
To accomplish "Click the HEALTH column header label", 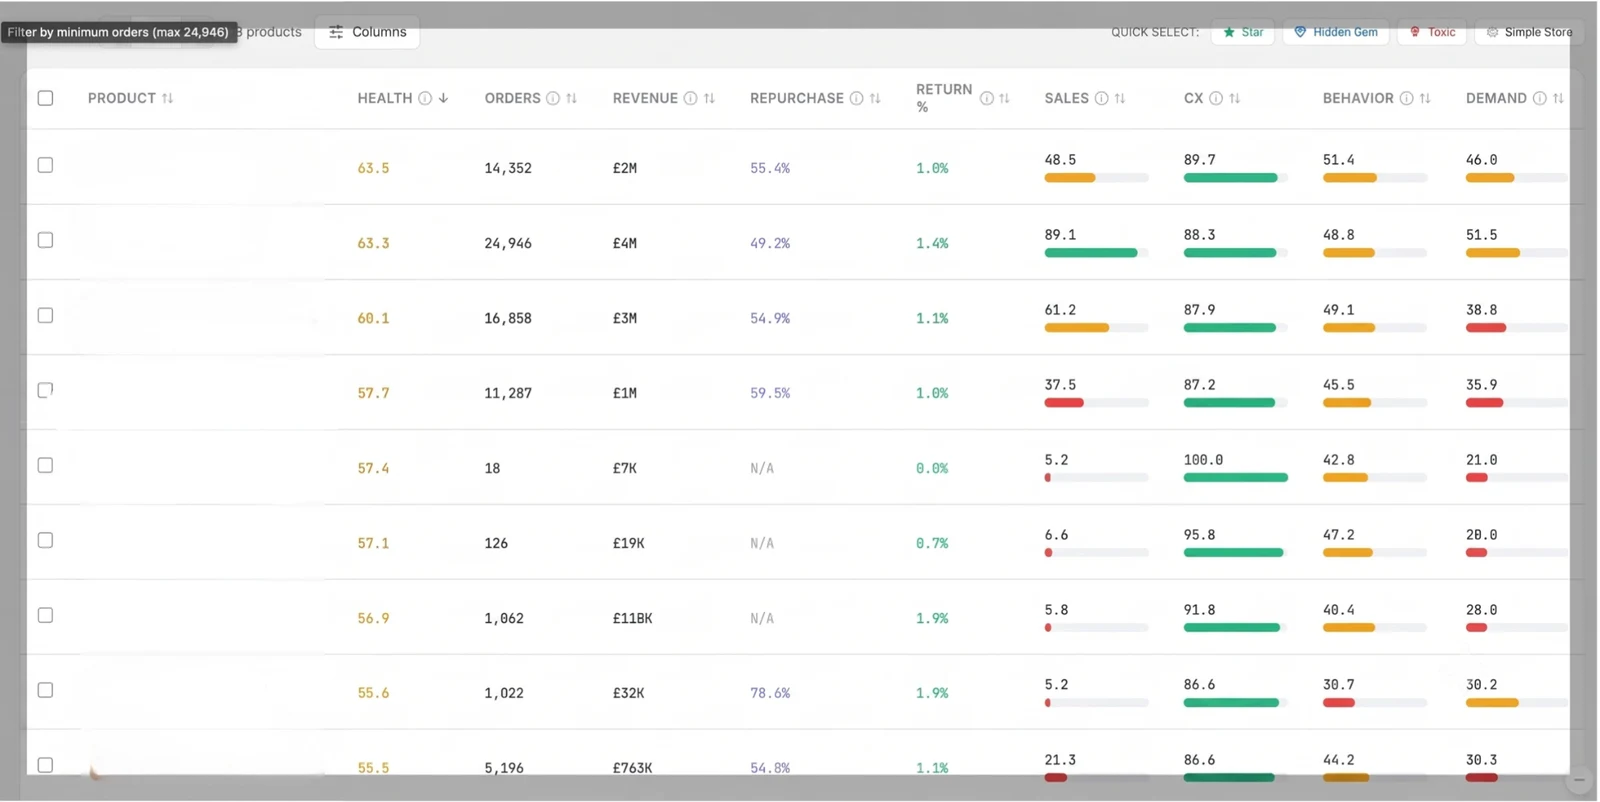I will point(385,98).
